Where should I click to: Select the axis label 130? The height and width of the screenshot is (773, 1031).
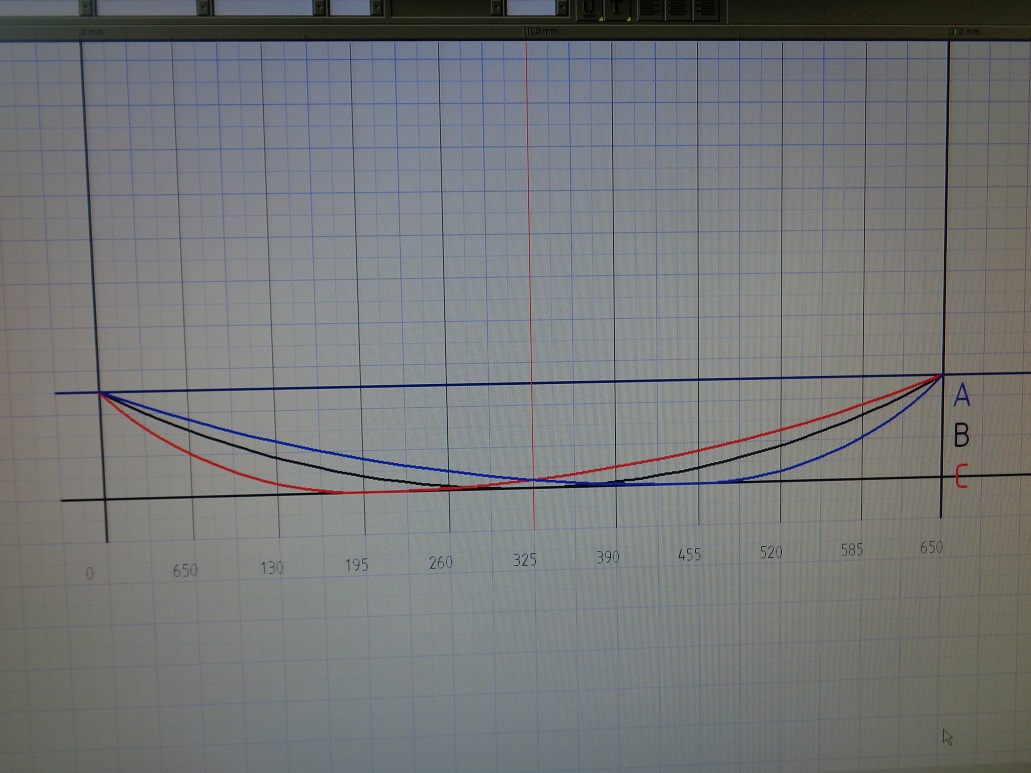(x=271, y=567)
